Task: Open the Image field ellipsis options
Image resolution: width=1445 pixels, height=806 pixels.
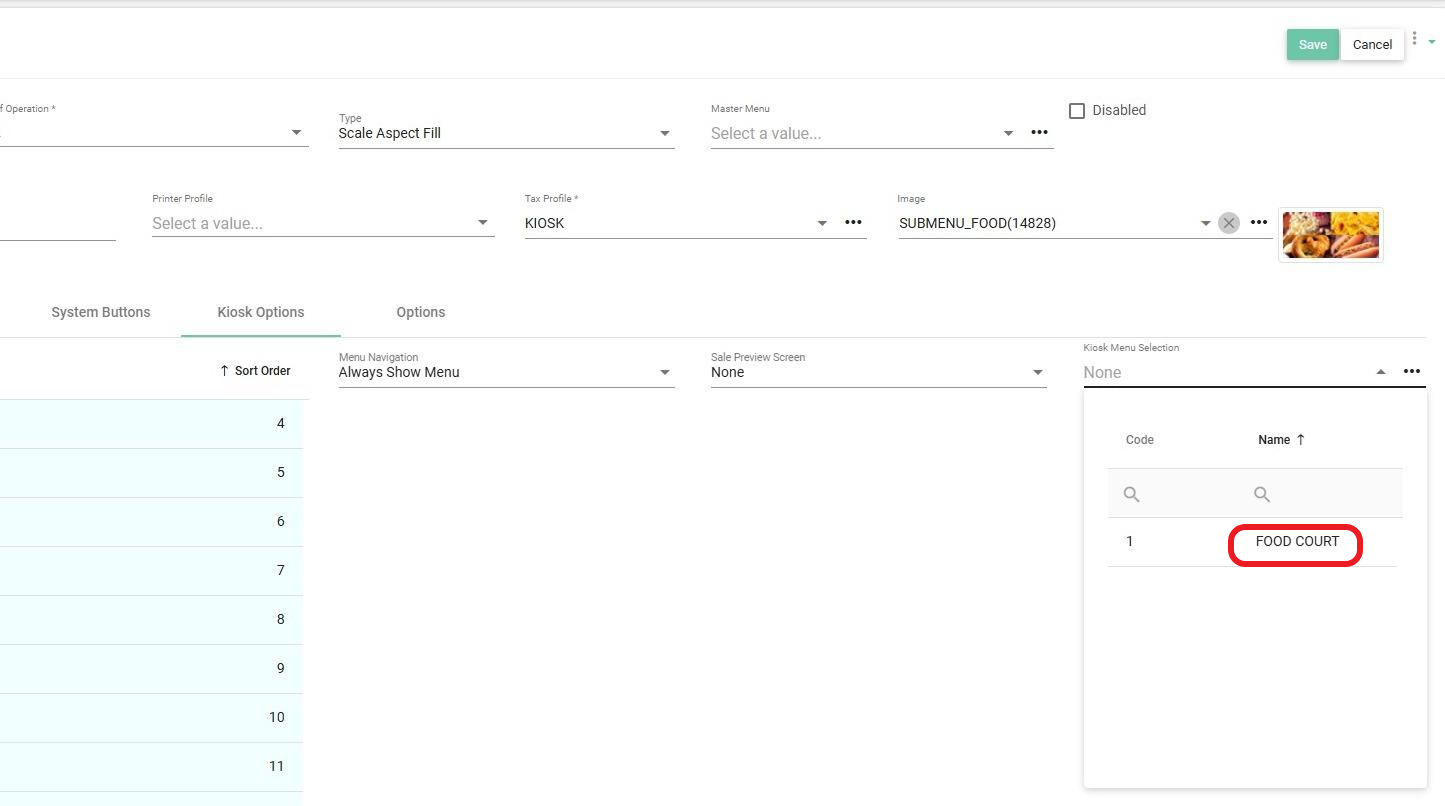Action: [x=1259, y=223]
